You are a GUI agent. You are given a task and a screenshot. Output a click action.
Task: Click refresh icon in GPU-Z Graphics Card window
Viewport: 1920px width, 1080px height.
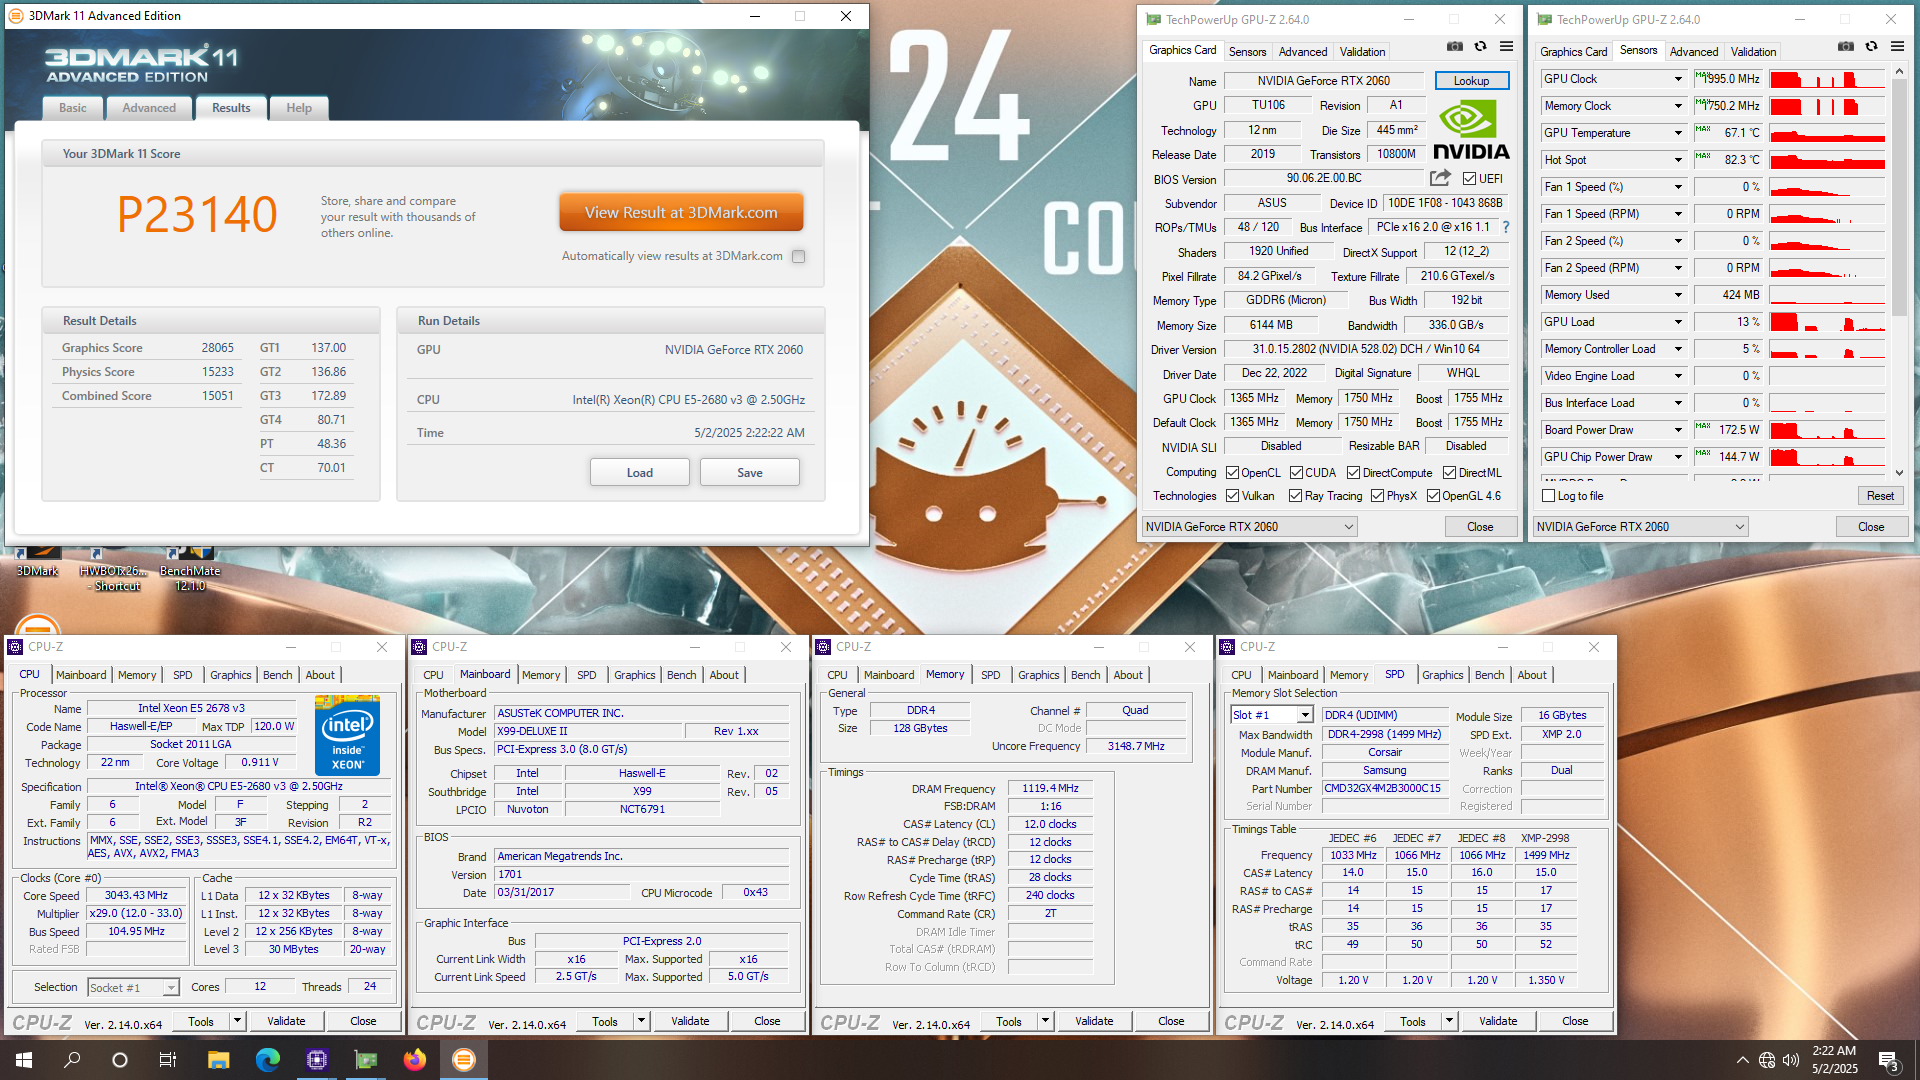(1481, 47)
